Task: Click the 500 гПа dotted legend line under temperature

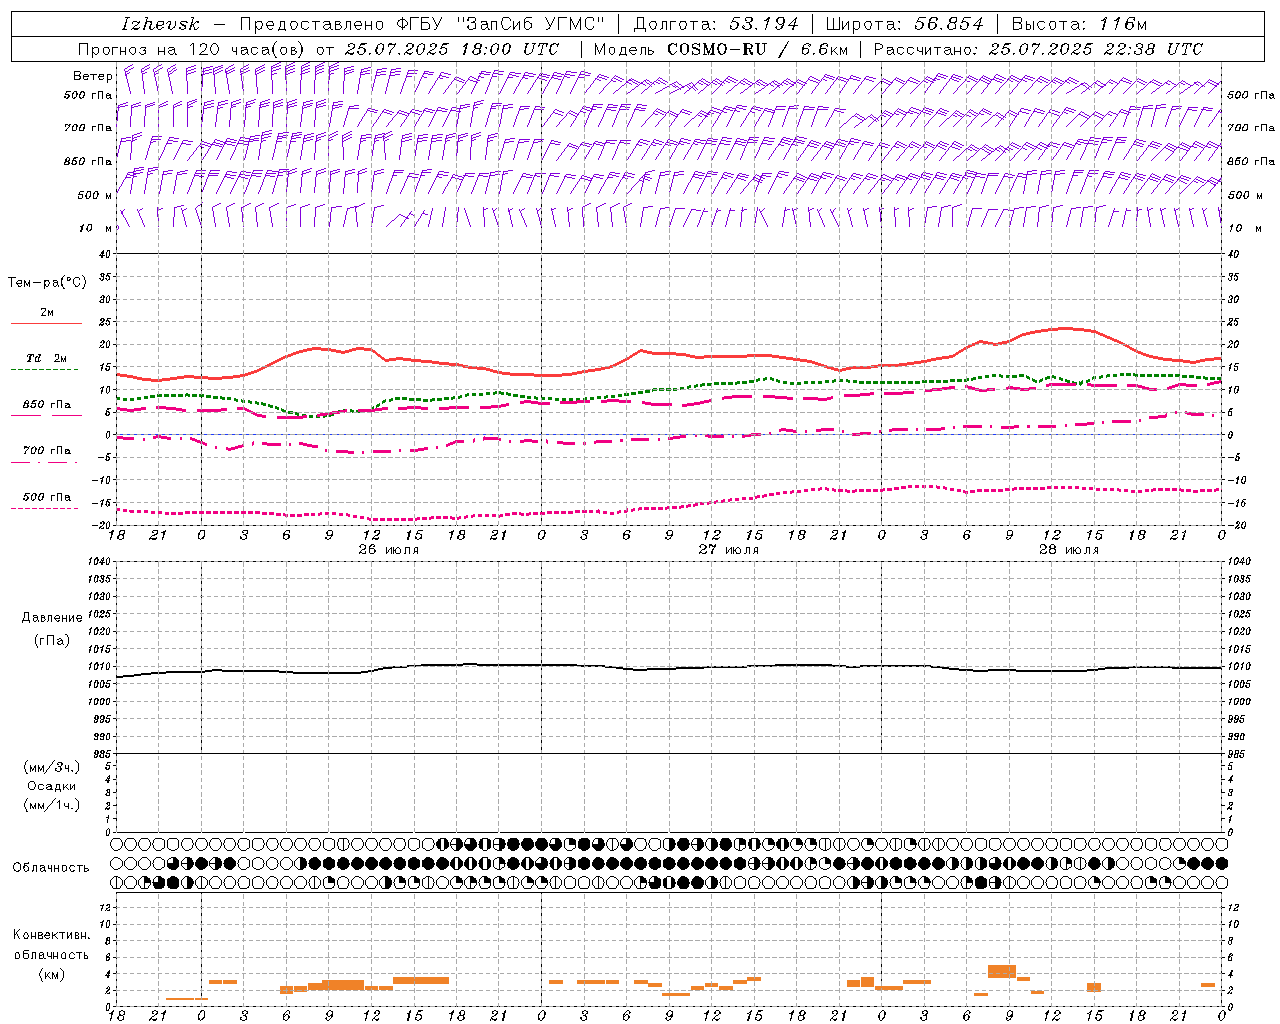Action: (45, 509)
